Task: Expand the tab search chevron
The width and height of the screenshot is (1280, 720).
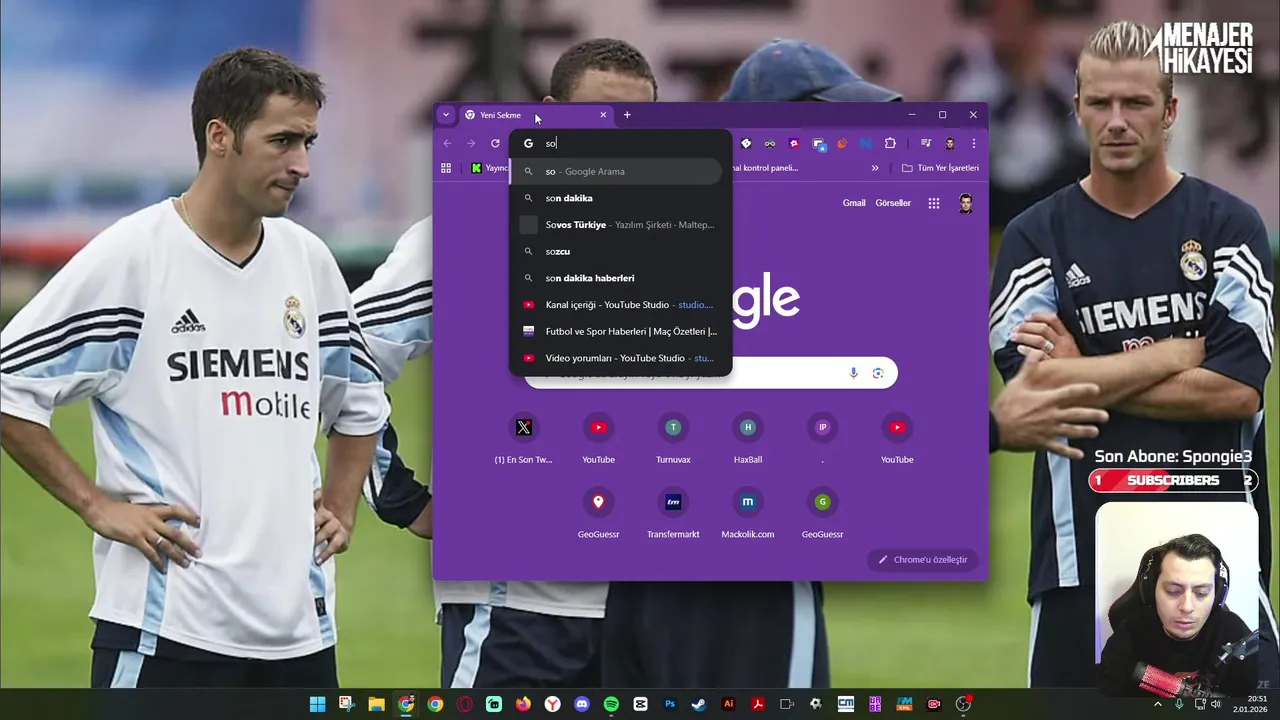Action: 446,115
